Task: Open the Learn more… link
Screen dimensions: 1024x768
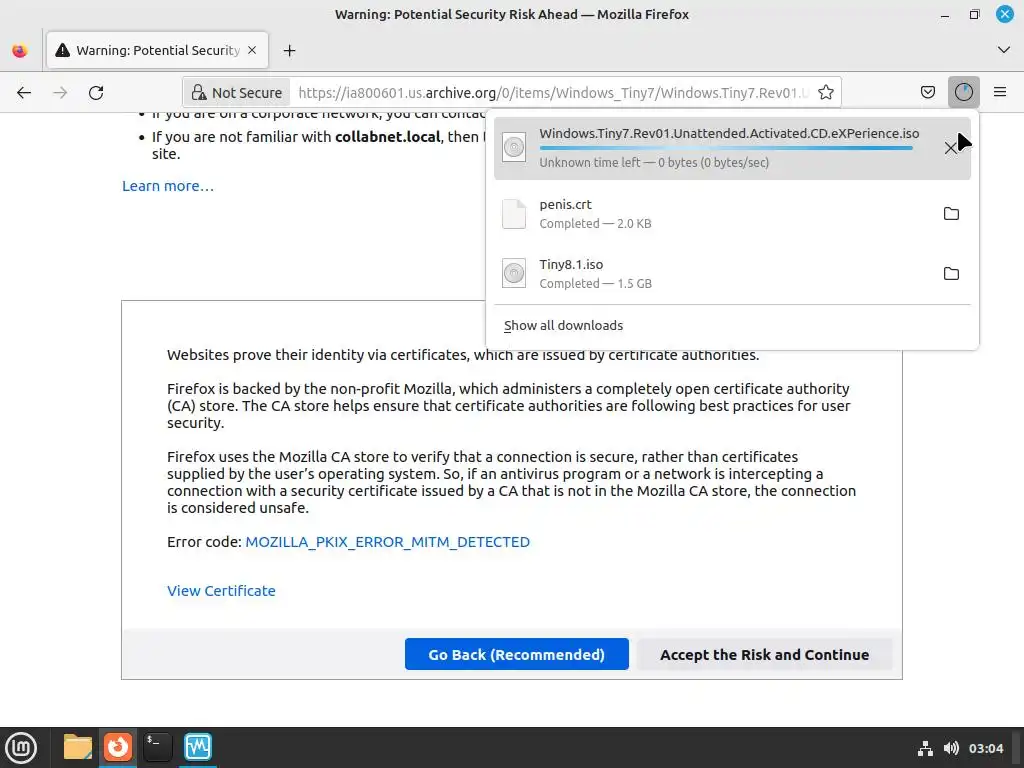Action: [168, 186]
